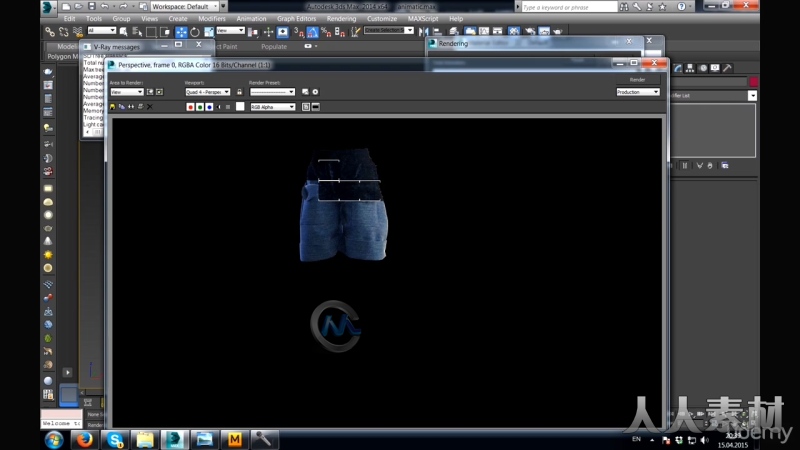Click the Save Image icon in render window
The height and width of the screenshot is (450, 800).
click(112, 106)
